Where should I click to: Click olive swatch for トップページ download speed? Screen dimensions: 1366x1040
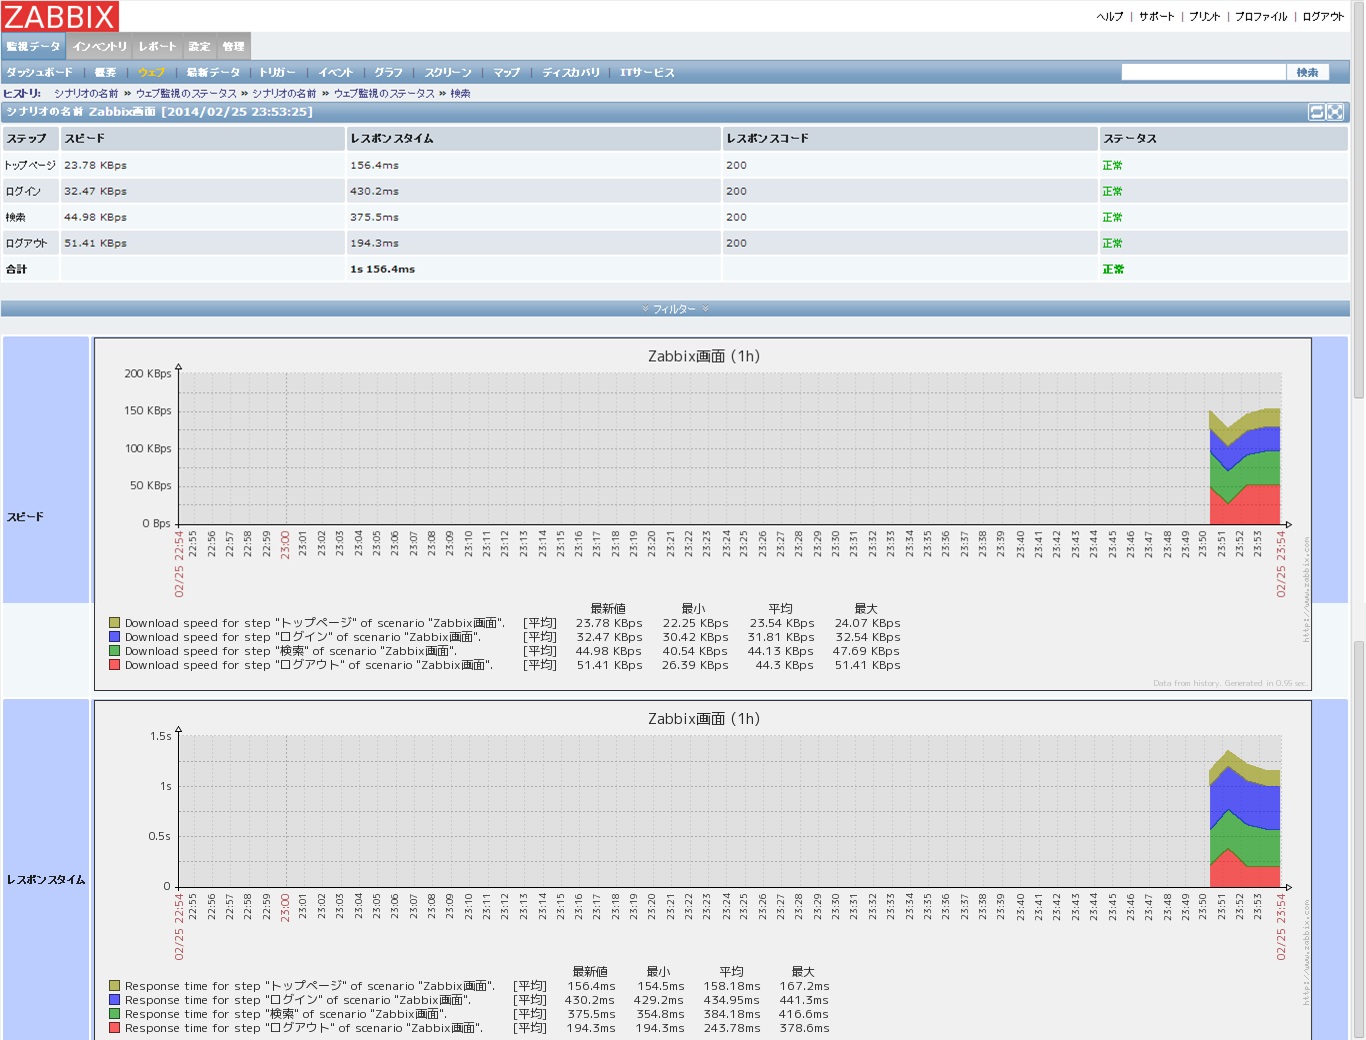(115, 622)
